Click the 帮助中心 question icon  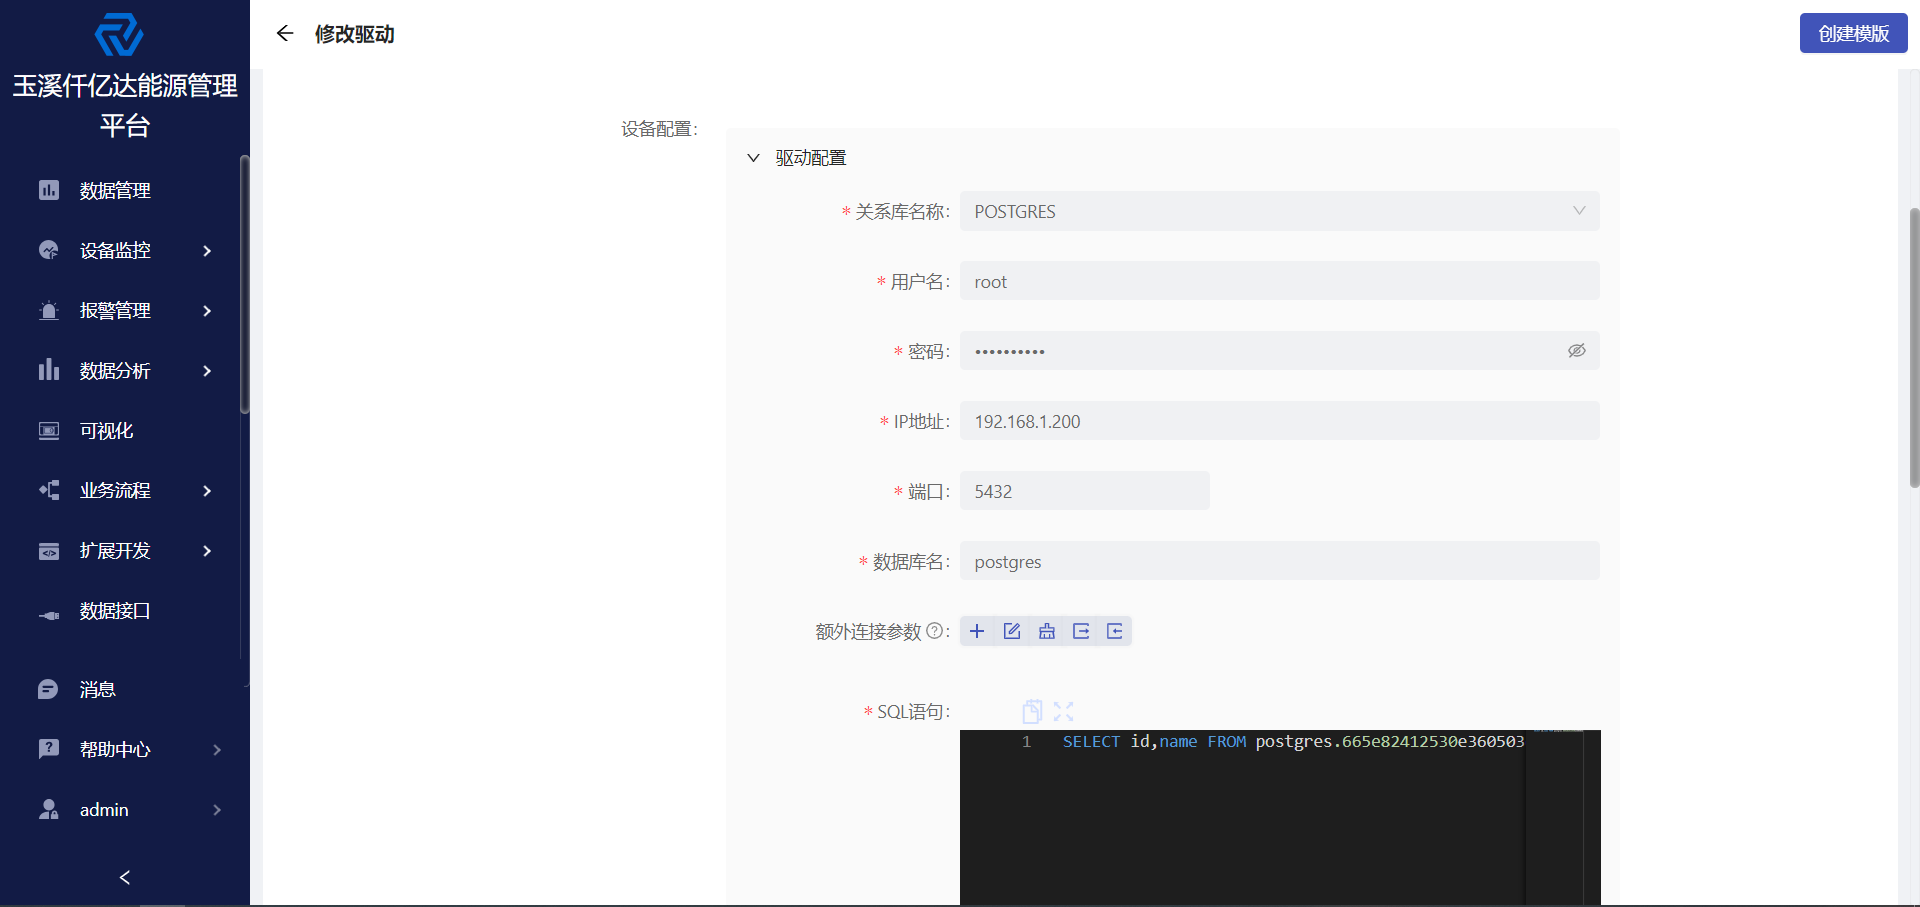pyautogui.click(x=48, y=749)
